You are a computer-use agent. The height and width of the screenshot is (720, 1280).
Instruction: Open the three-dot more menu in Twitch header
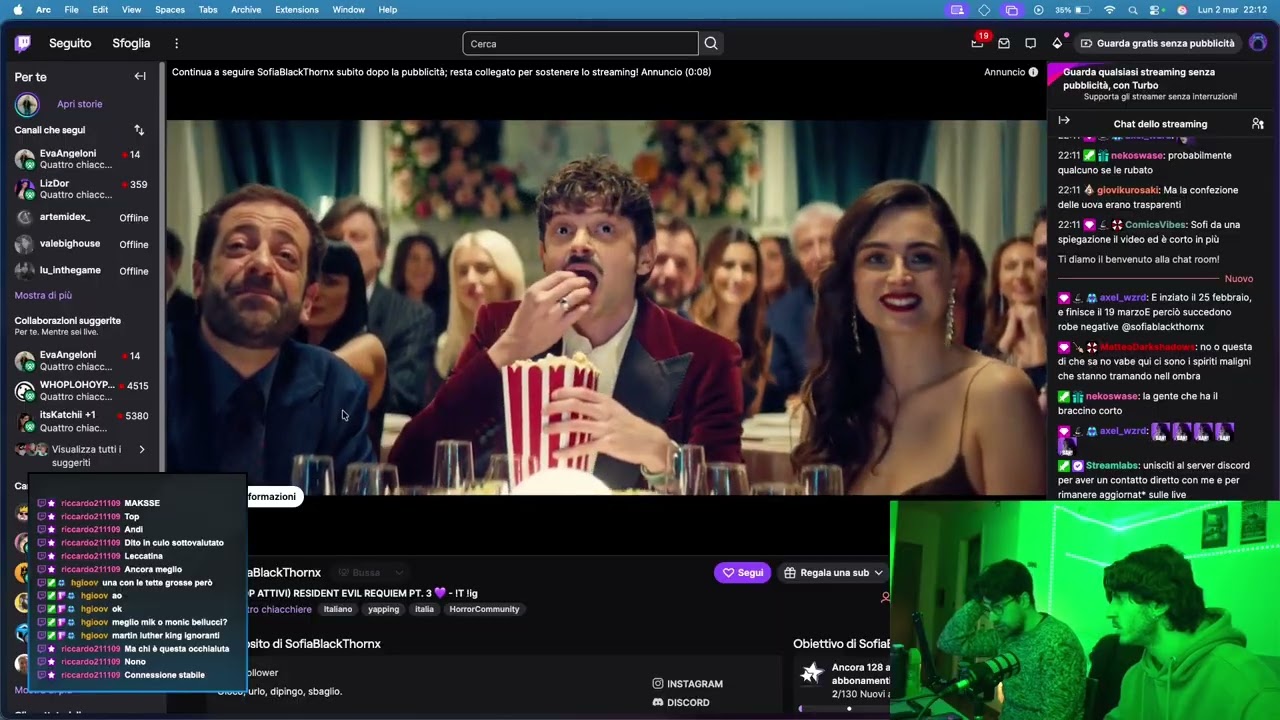pos(176,43)
